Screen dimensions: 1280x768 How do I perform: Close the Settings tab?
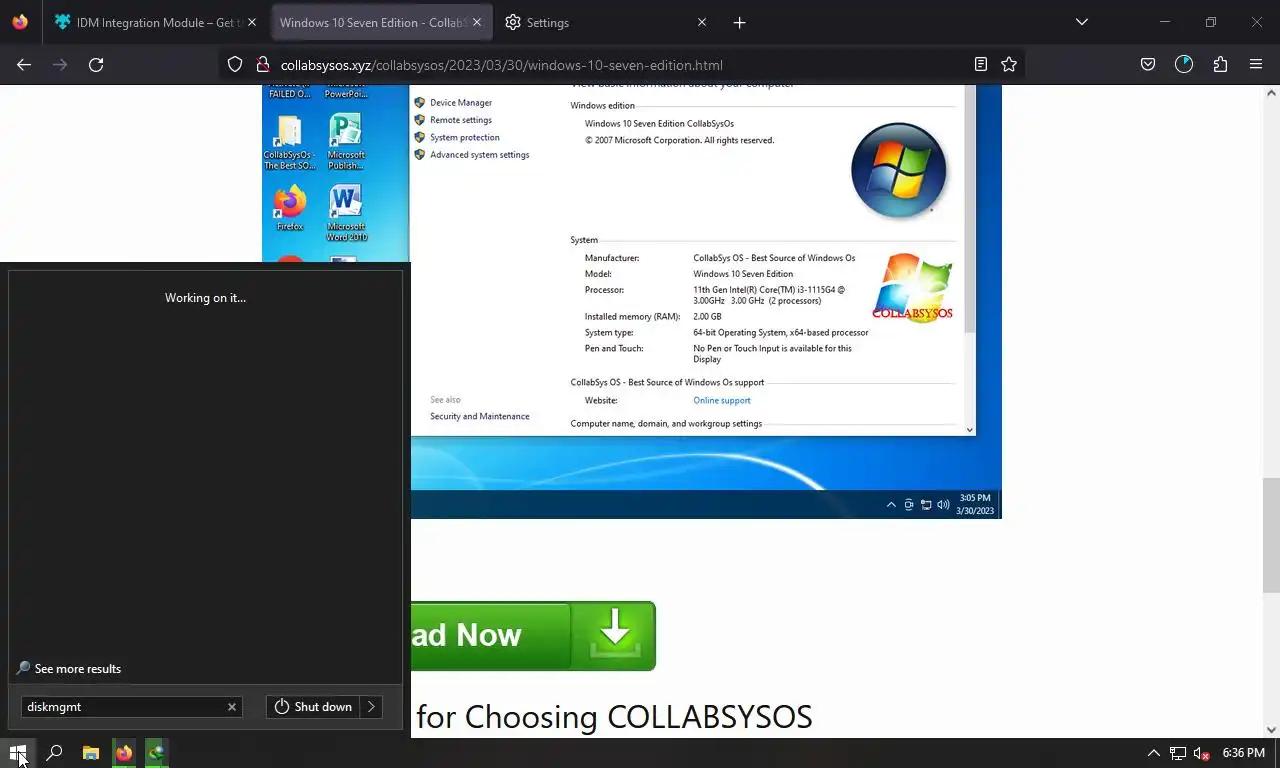click(701, 22)
